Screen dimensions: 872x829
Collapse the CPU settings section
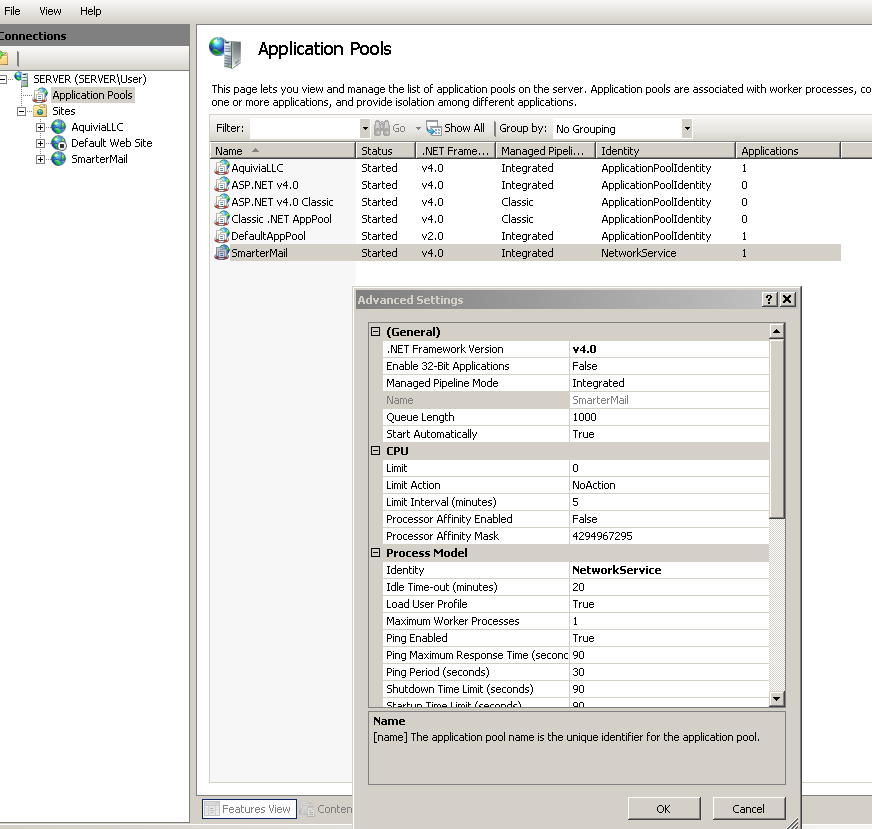click(376, 451)
